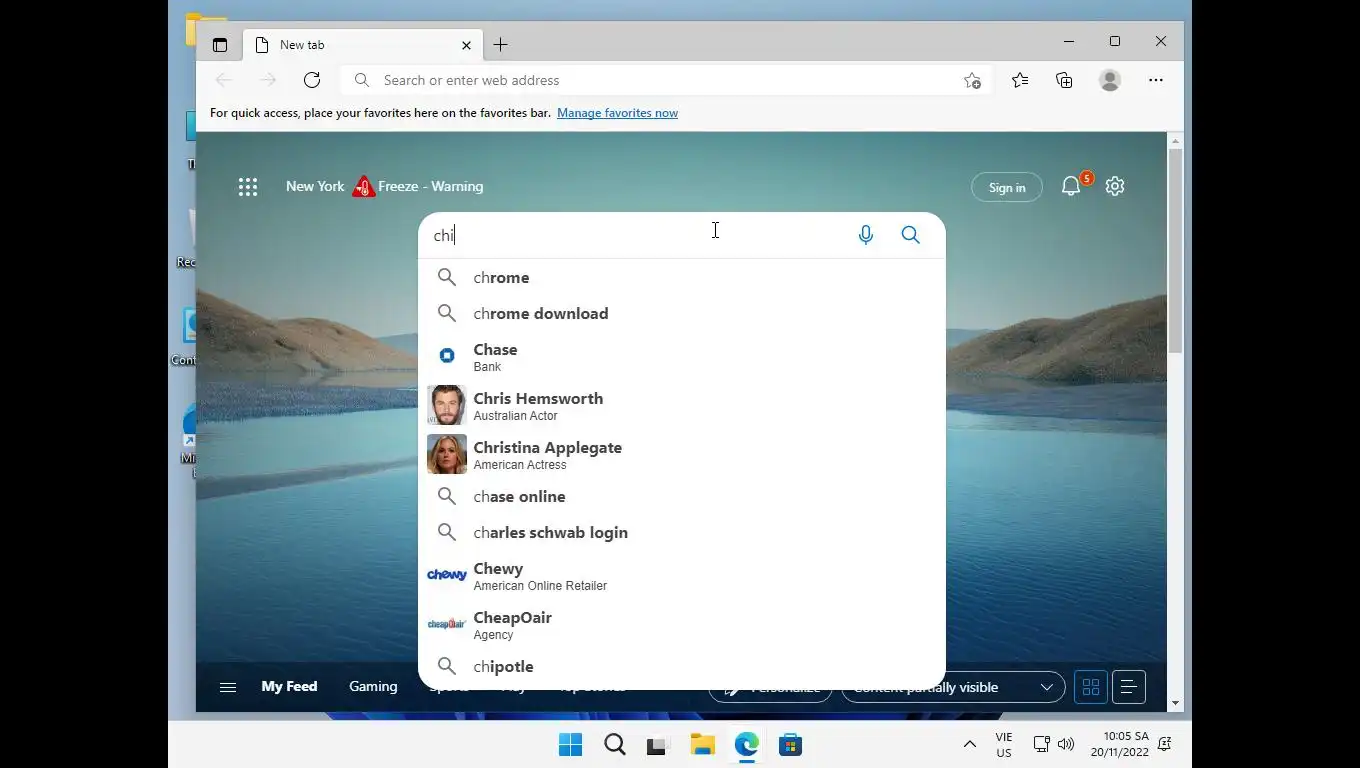Open clock showing 10:05 SA
This screenshot has width=1360, height=768.
coord(1120,745)
